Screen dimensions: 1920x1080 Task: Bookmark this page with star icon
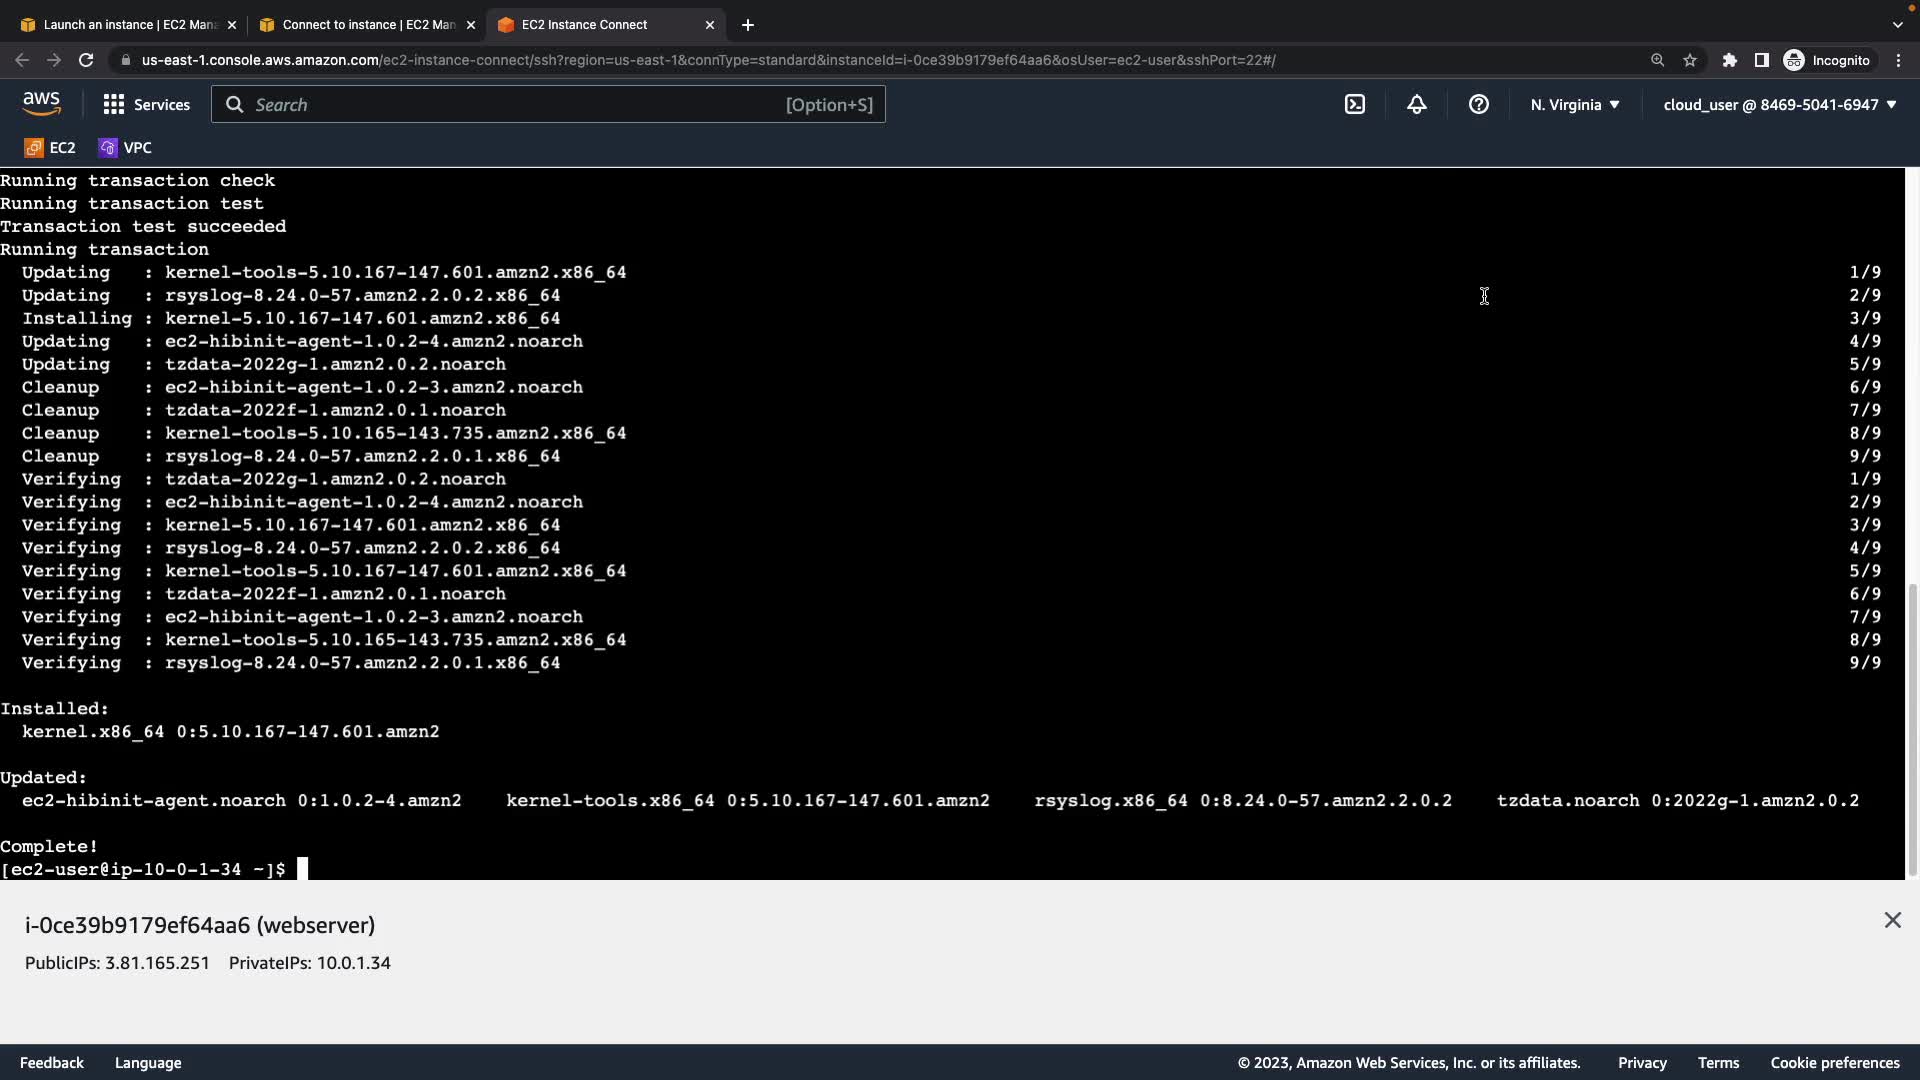pos(1690,60)
